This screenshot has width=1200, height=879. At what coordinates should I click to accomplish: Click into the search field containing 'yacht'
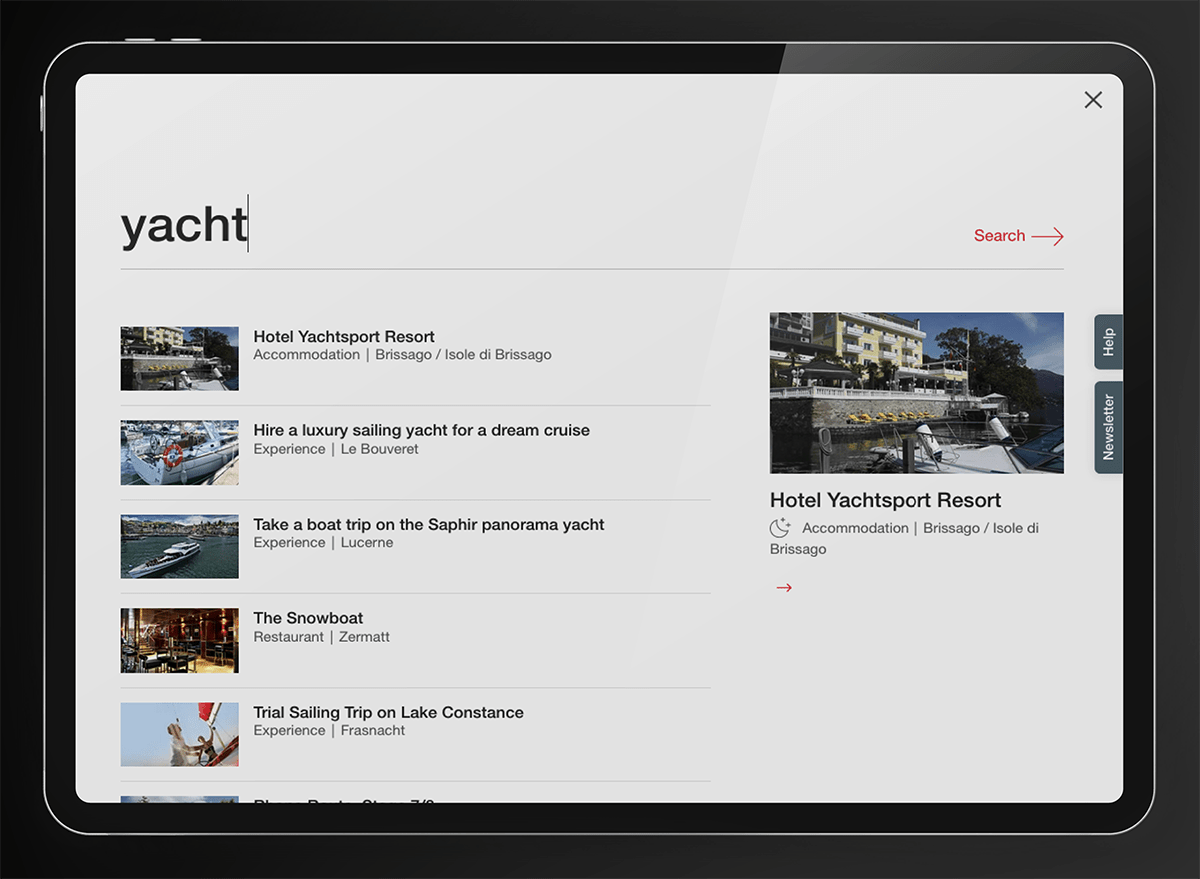click(500, 225)
